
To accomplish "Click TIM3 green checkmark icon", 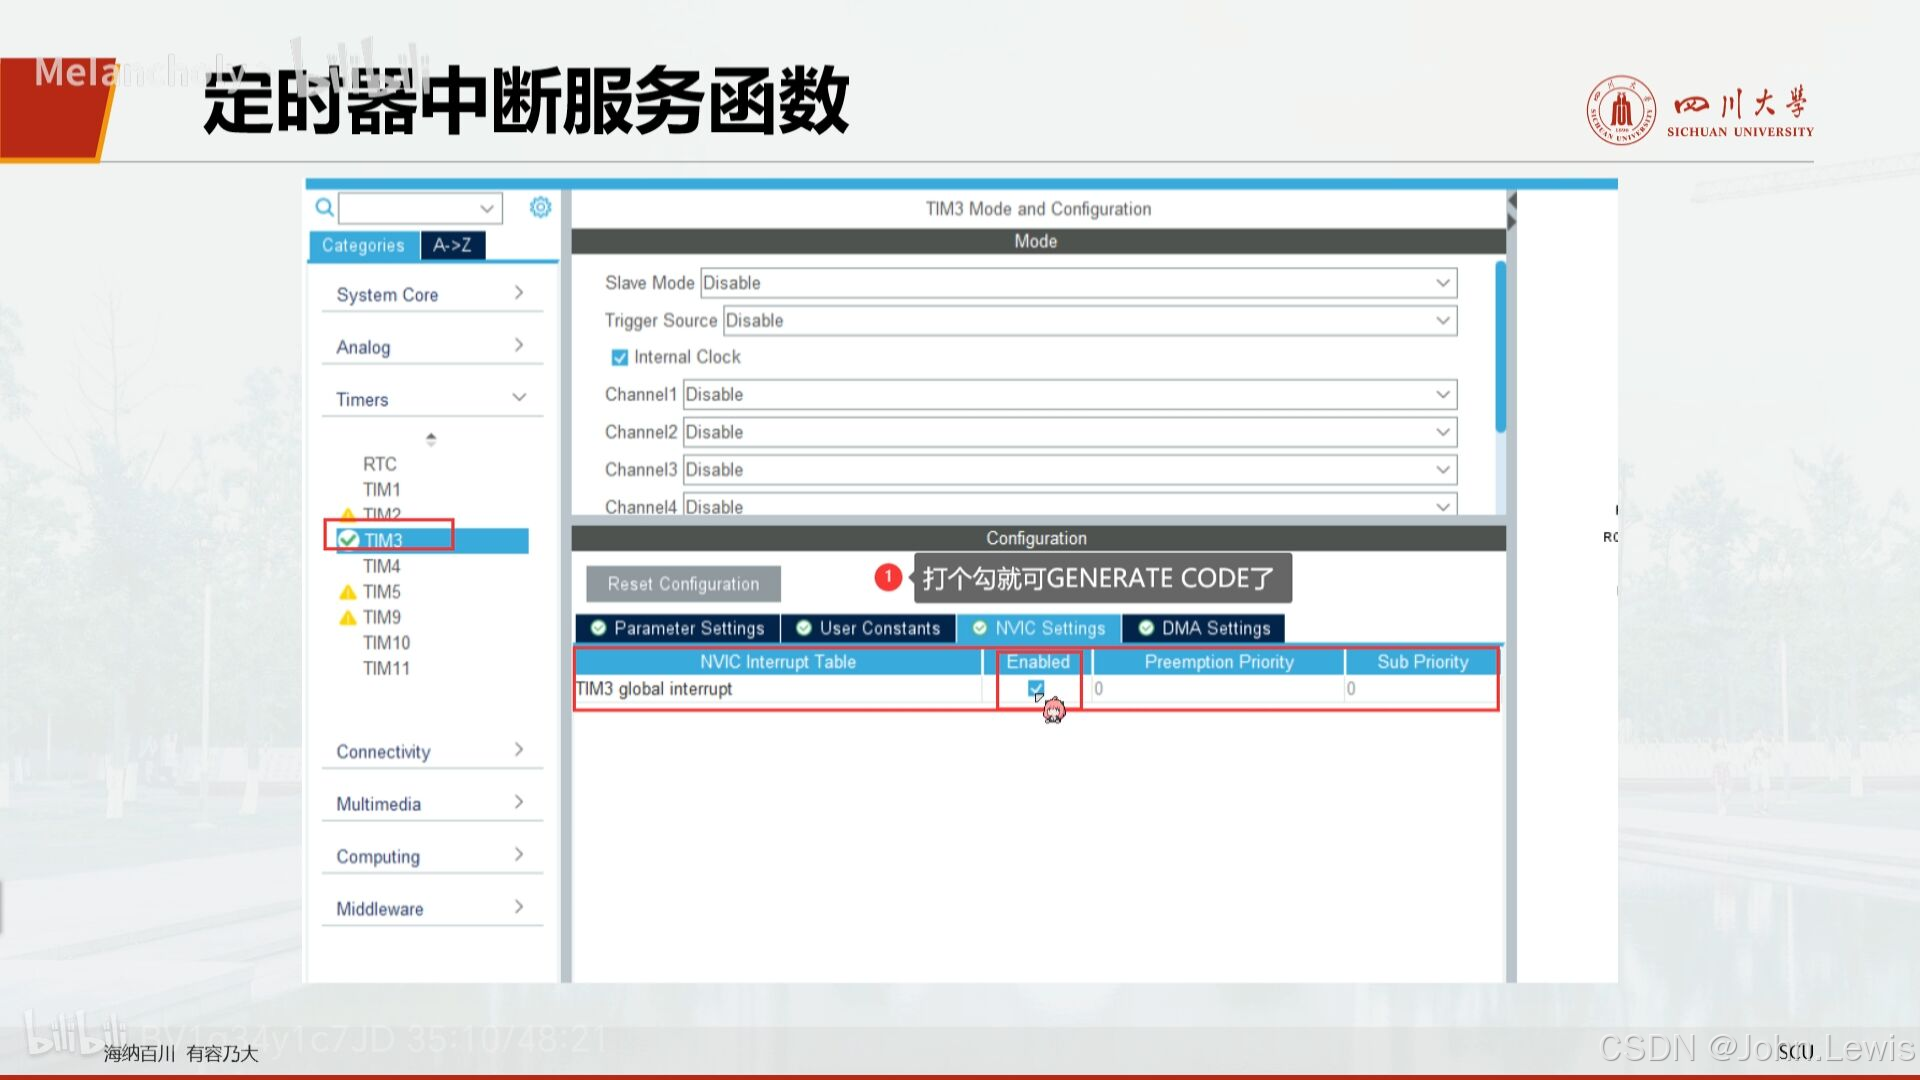I will coord(348,540).
